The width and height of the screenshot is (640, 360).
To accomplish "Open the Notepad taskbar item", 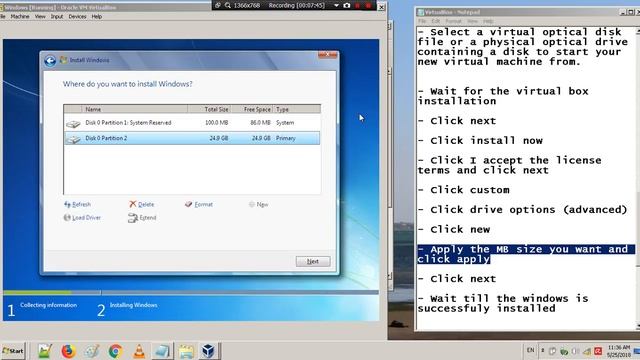I will tap(162, 351).
